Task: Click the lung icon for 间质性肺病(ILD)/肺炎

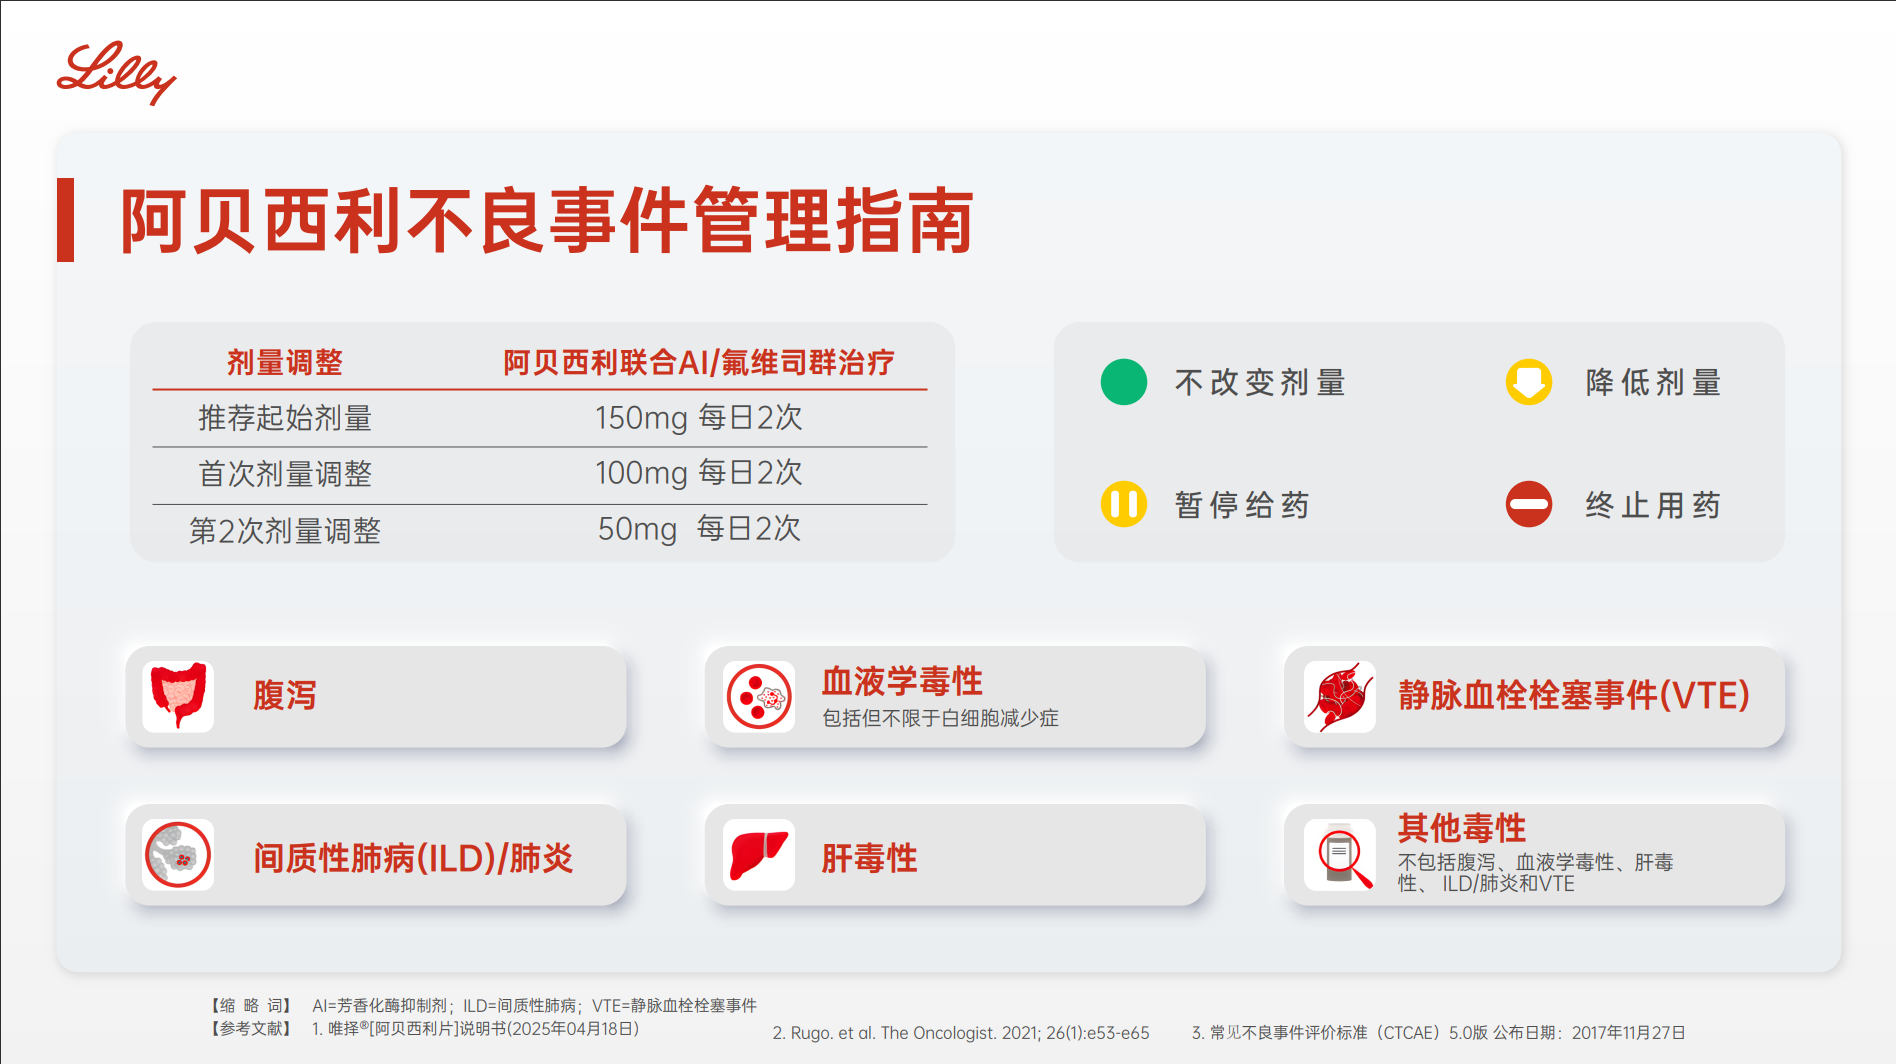Action: pyautogui.click(x=177, y=855)
